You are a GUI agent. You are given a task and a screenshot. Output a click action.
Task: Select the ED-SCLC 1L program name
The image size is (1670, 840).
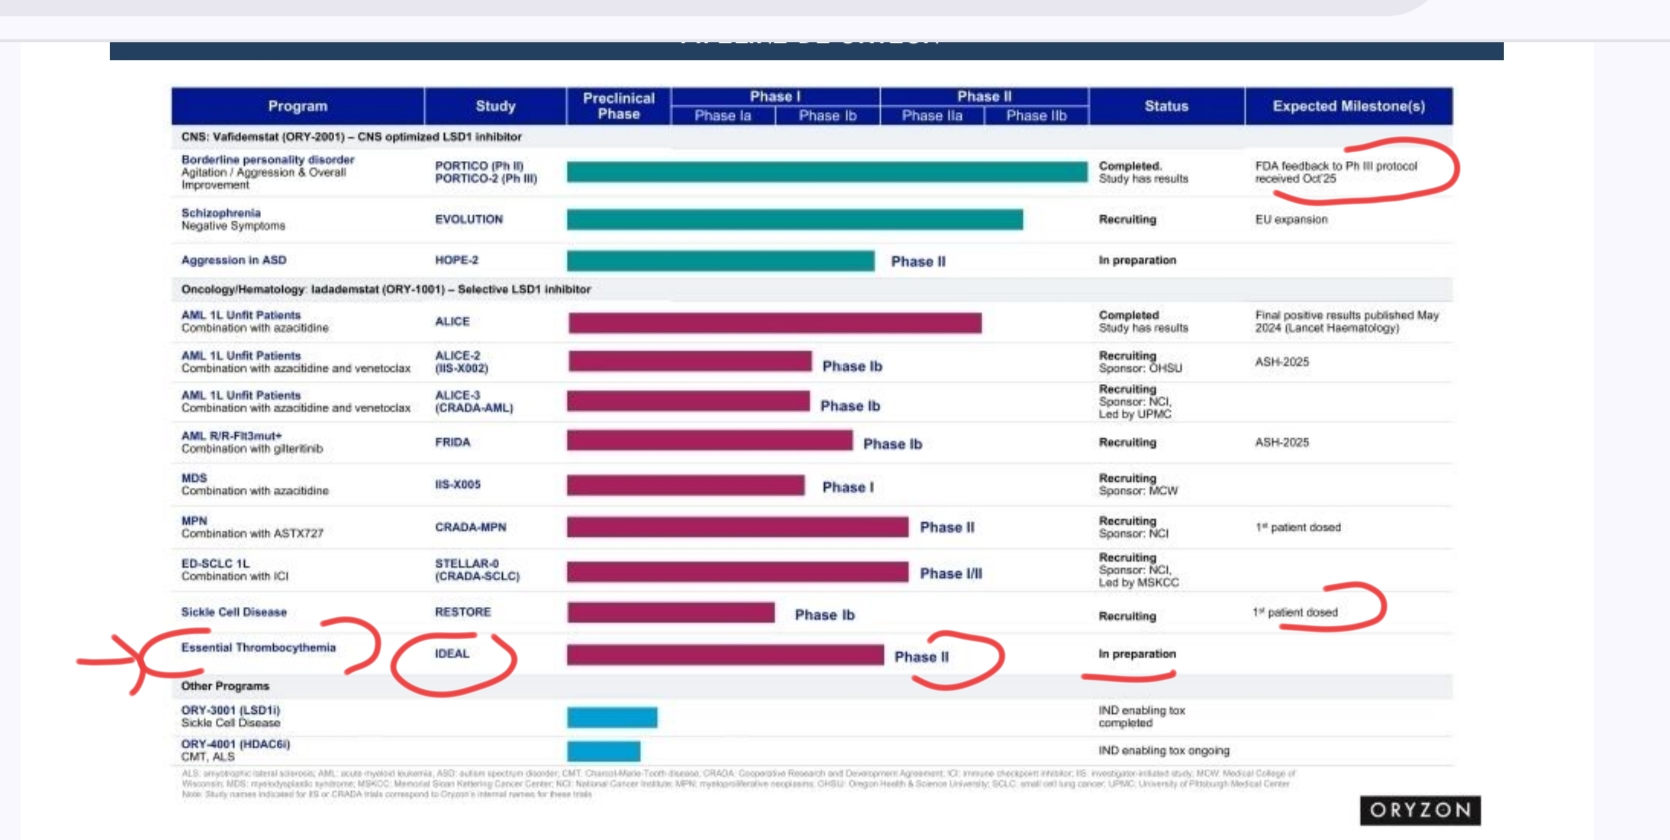tap(216, 564)
